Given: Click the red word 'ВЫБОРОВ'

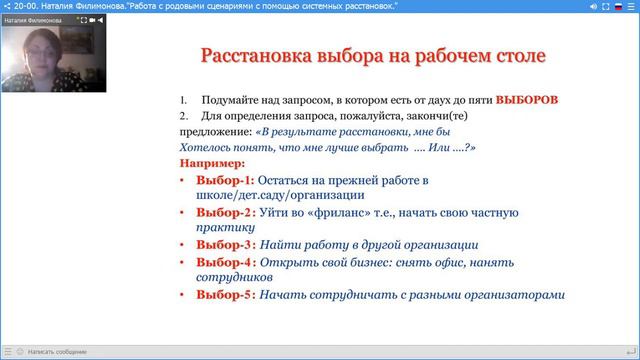Looking at the screenshot, I should click(527, 100).
